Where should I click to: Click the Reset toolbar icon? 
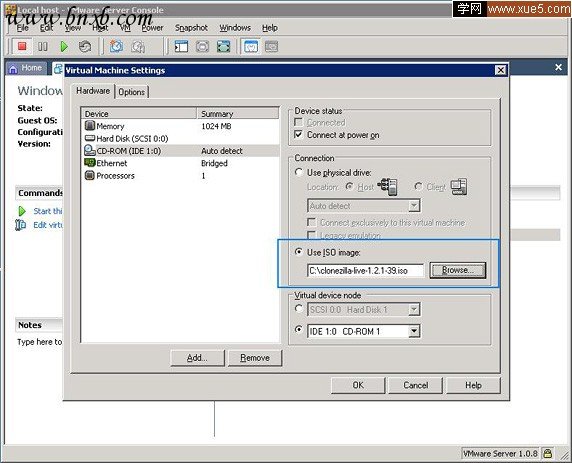tap(85, 46)
